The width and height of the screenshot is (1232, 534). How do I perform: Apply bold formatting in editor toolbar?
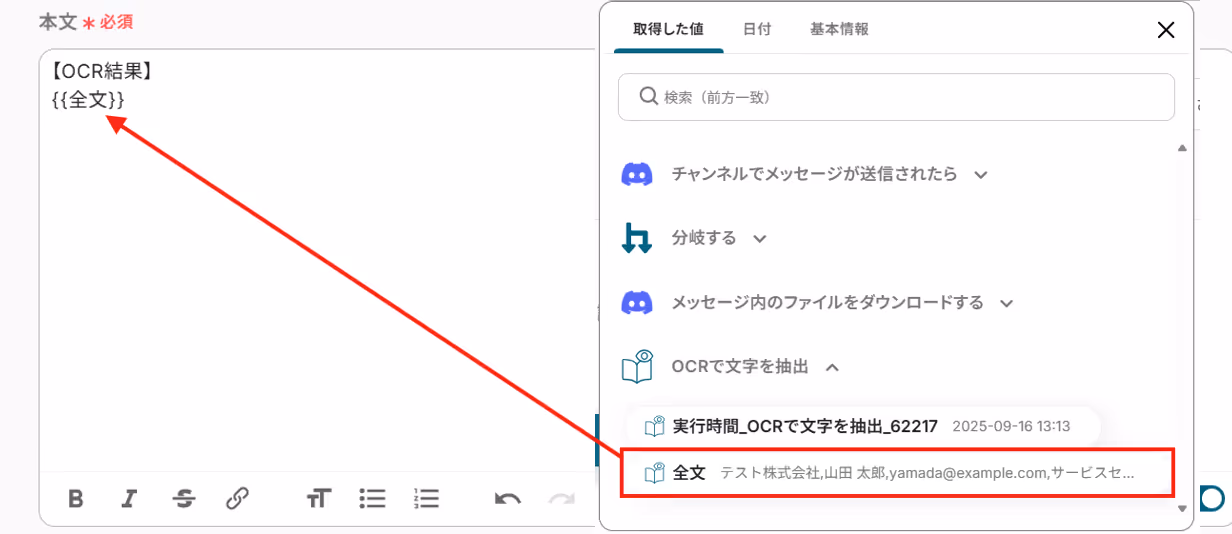(75, 498)
